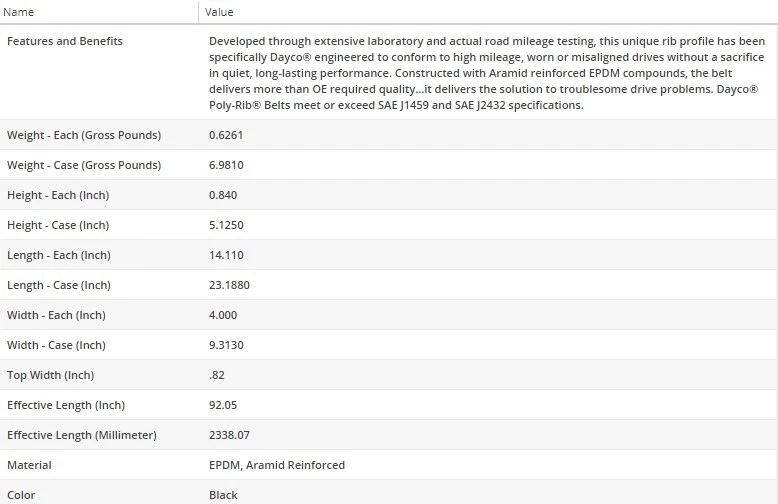
Task: Click the 6.9810 case weight value
Action: point(226,165)
